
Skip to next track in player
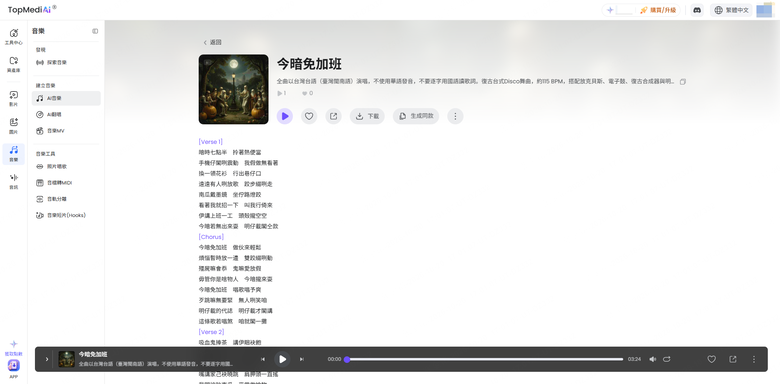click(301, 359)
